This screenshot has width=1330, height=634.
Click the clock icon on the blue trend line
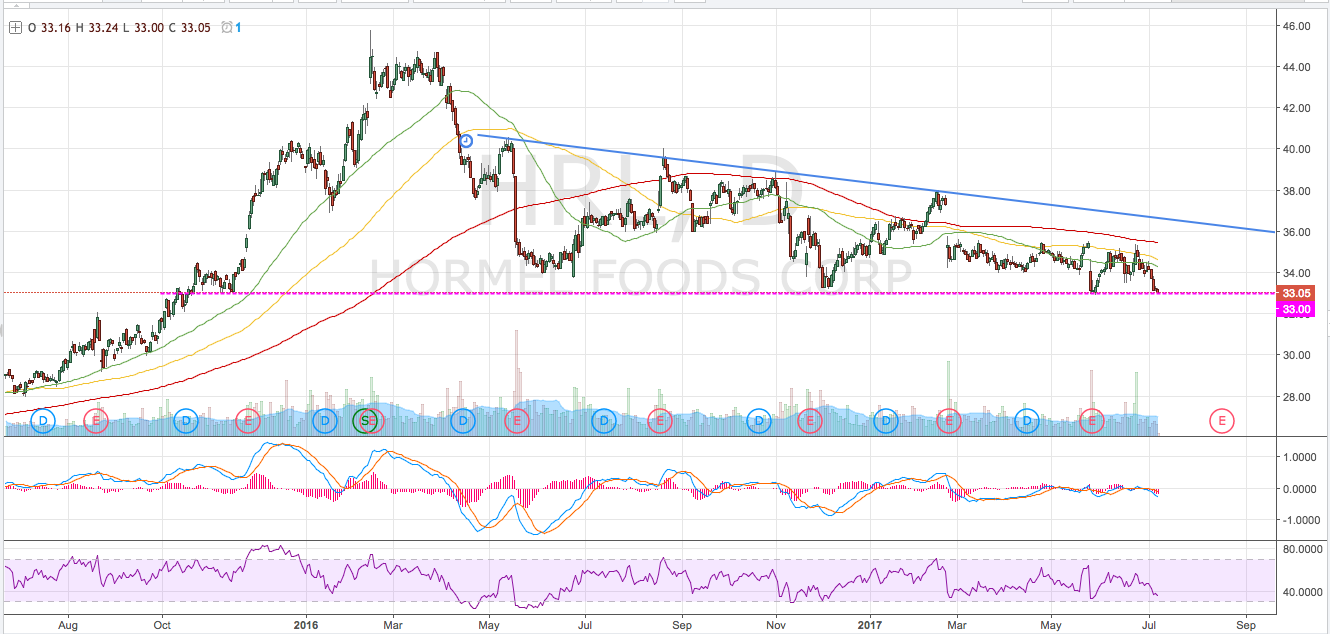466,141
